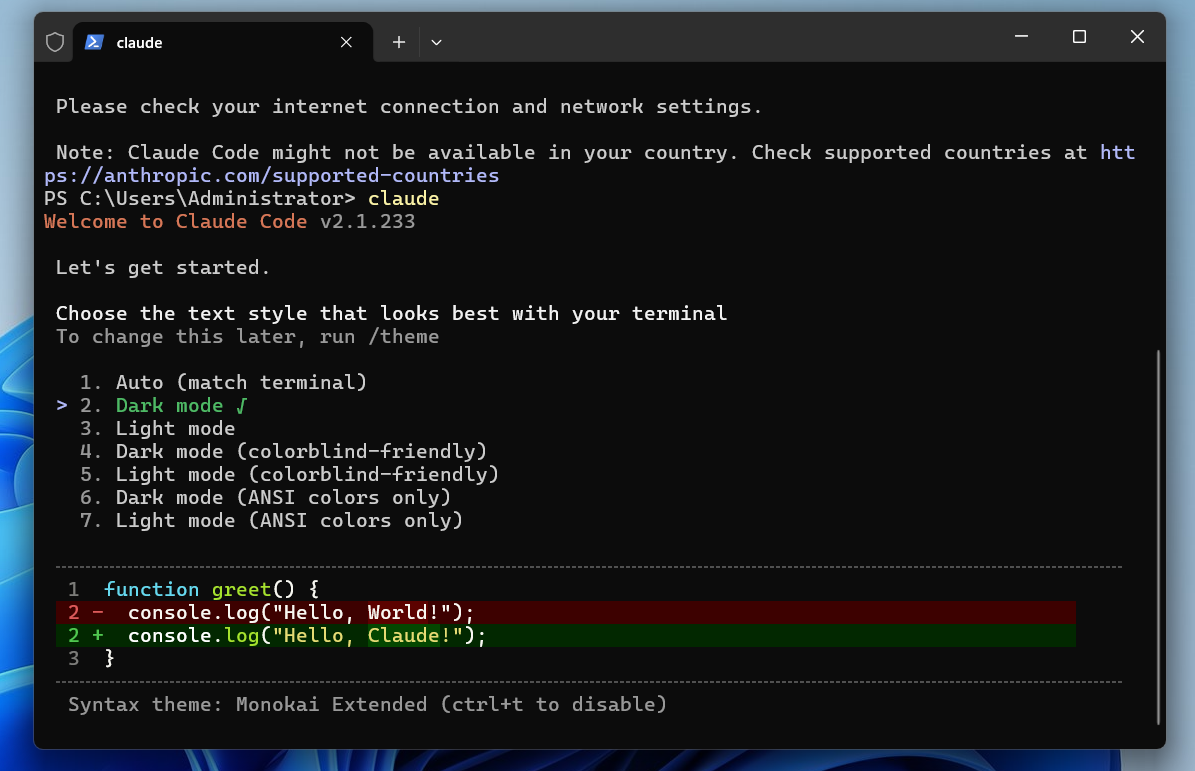Click 'Syntax theme: Monokai Extended' line

[367, 704]
